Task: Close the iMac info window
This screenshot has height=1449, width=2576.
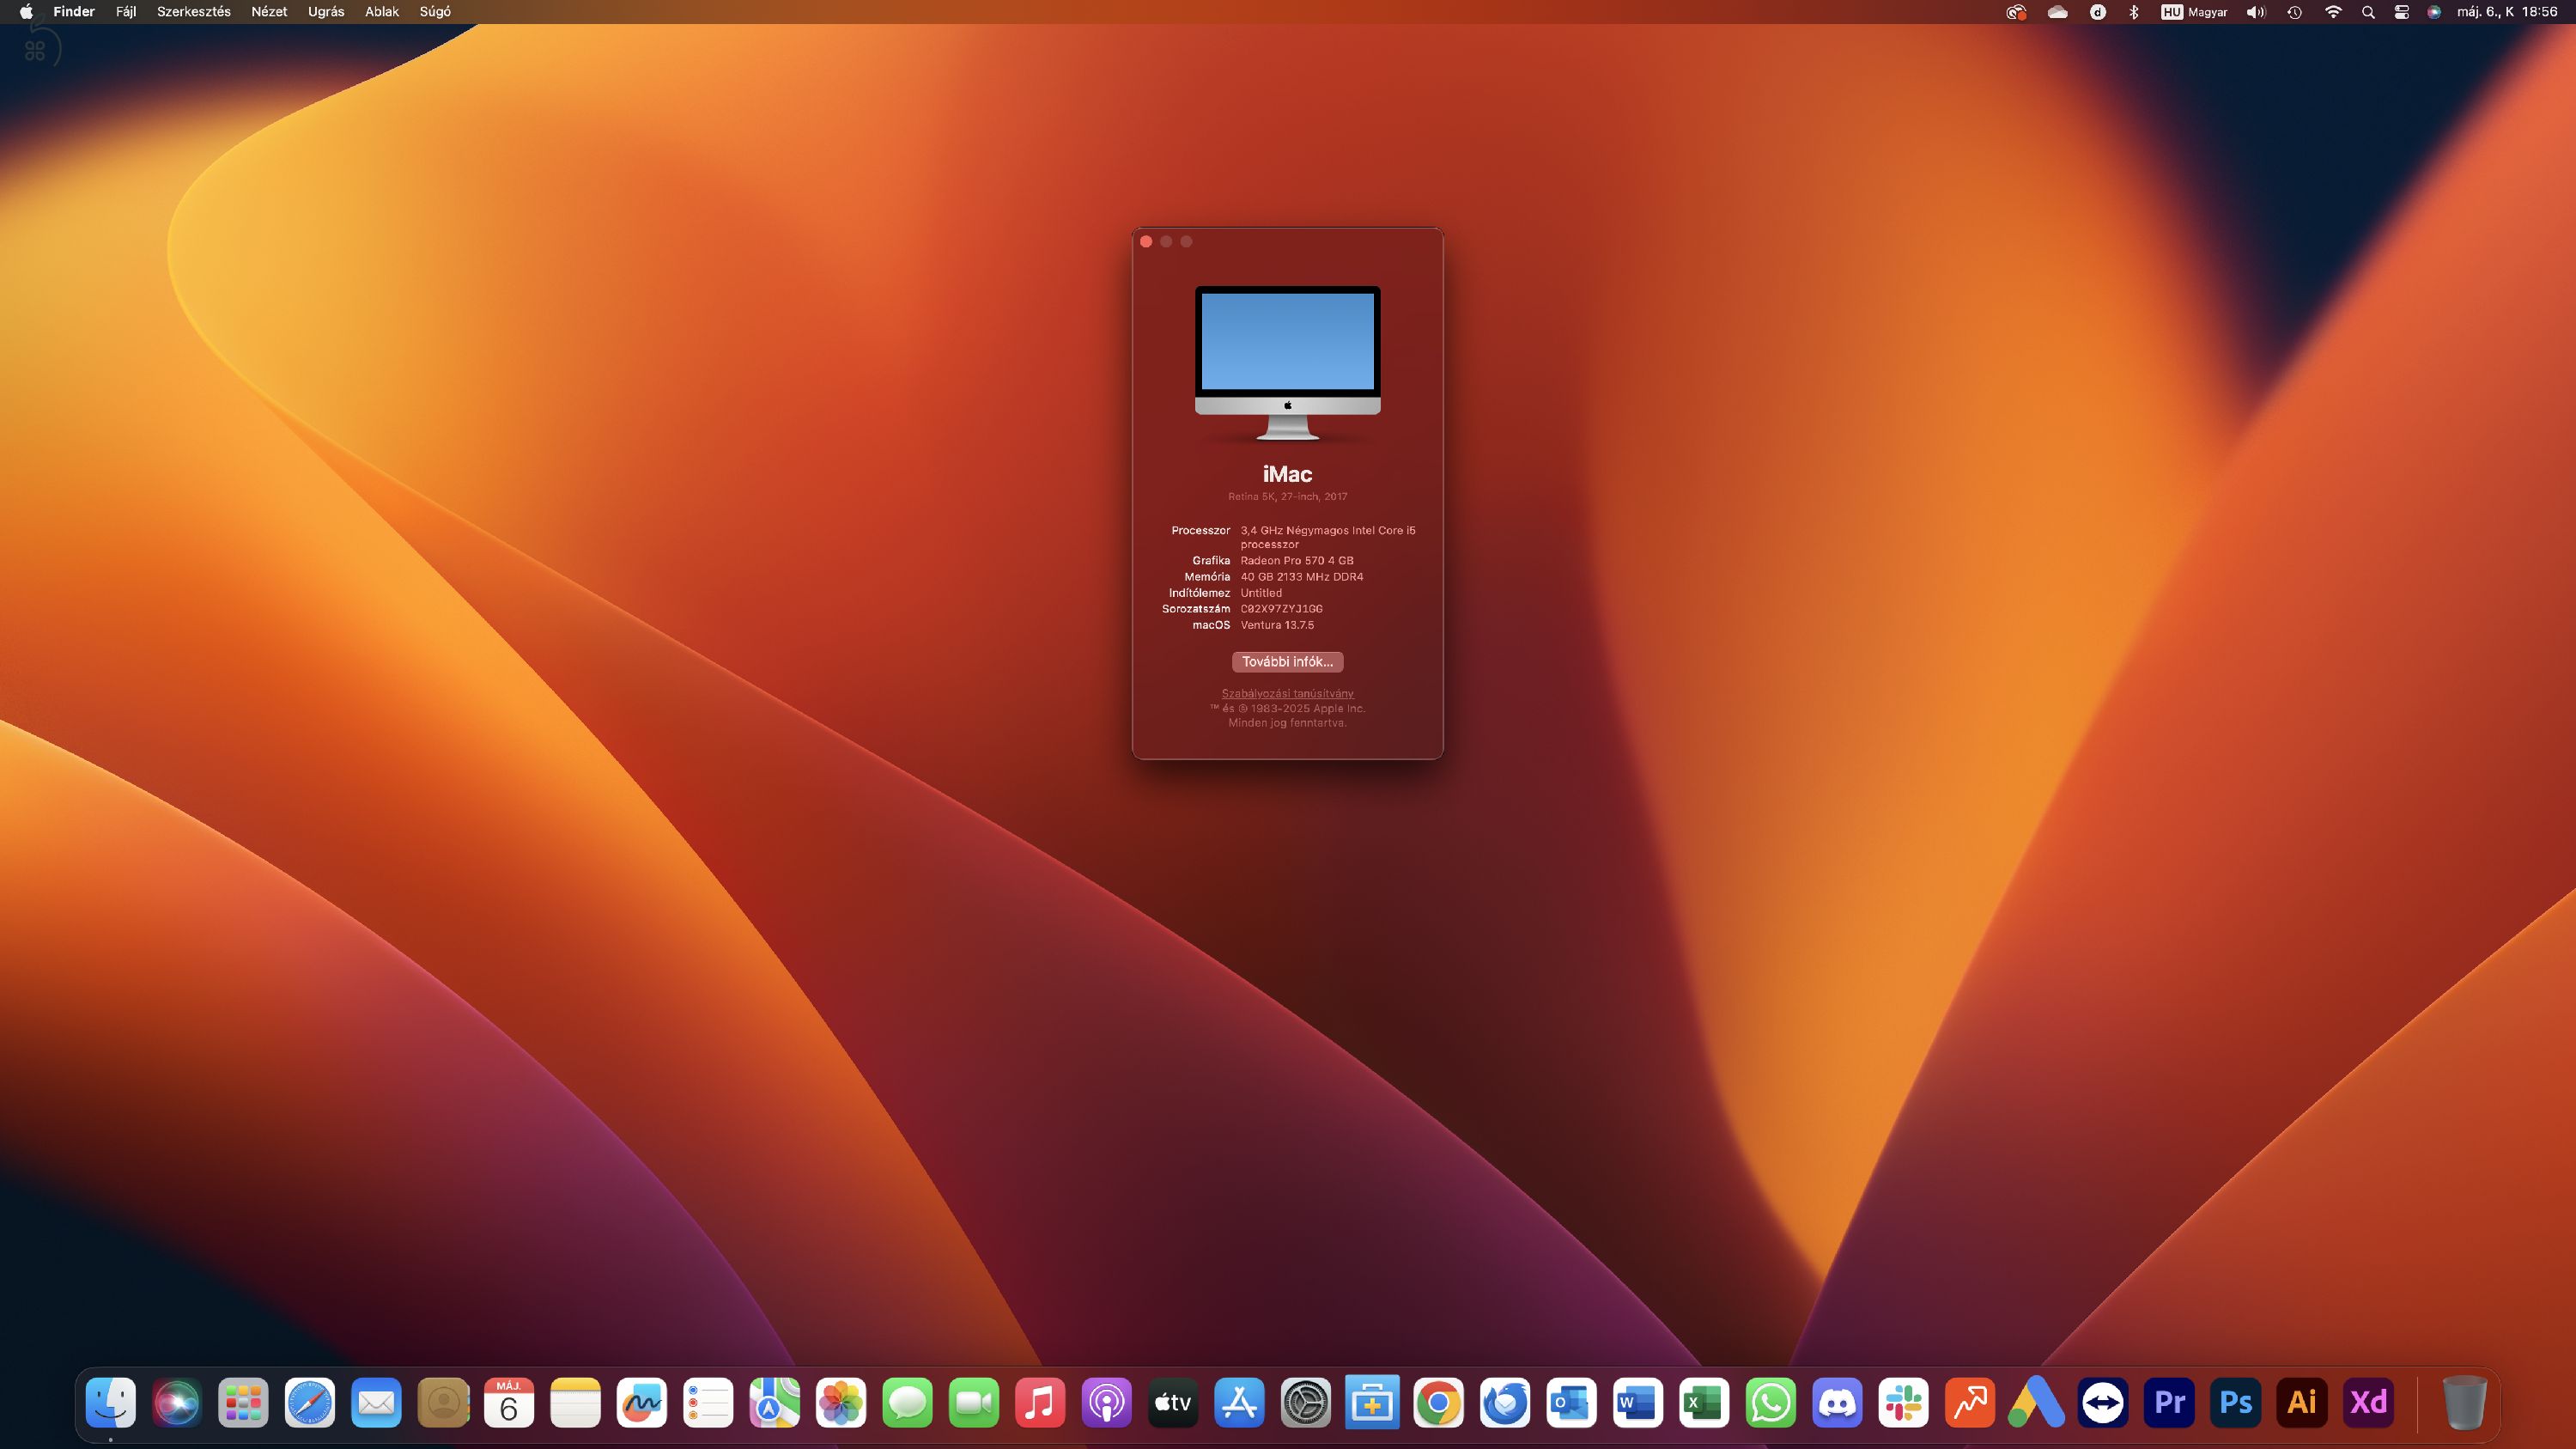Action: [1146, 241]
